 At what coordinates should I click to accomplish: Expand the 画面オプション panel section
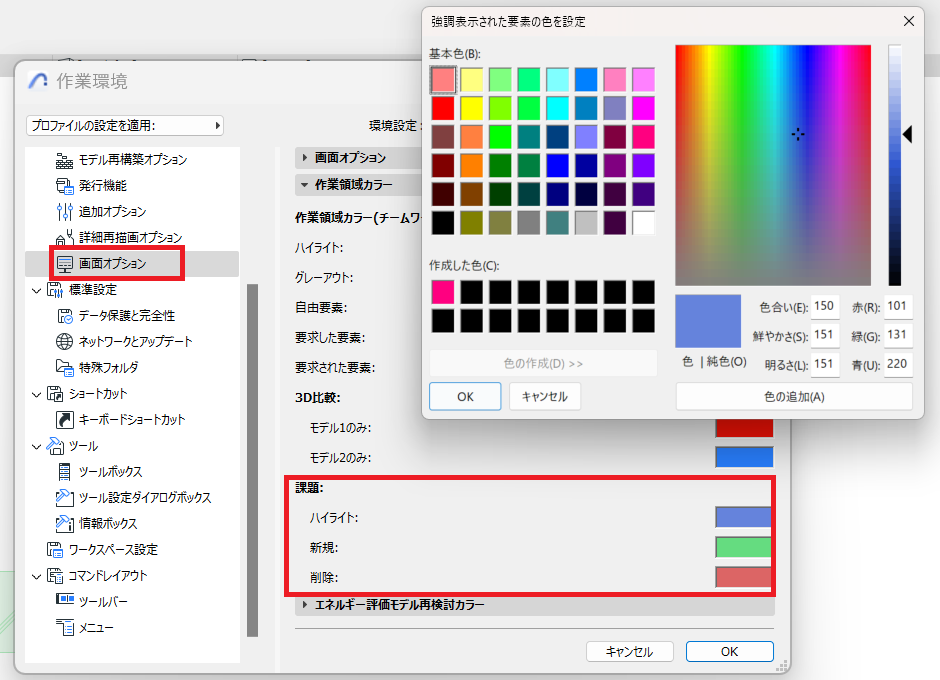[x=305, y=158]
